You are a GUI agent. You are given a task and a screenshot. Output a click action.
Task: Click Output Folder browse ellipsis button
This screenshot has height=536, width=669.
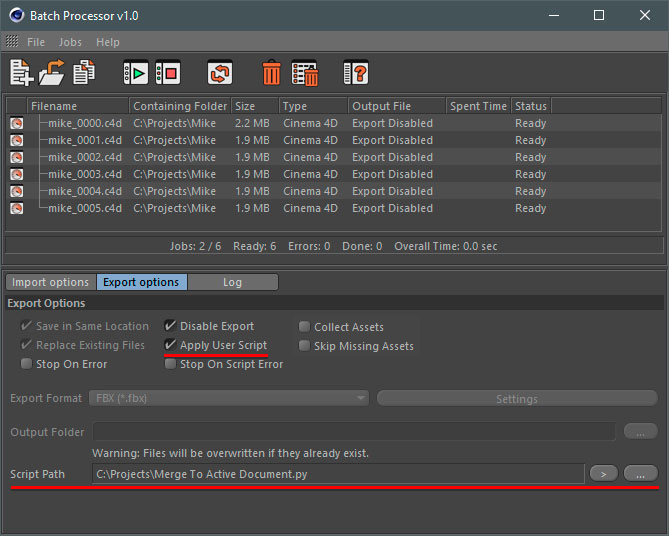tap(640, 432)
